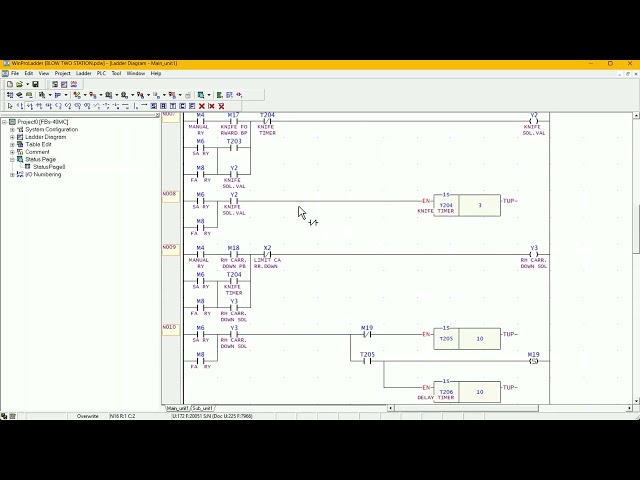Pick the rising-edge TU contact tool
The image size is (640, 480).
(39, 106)
